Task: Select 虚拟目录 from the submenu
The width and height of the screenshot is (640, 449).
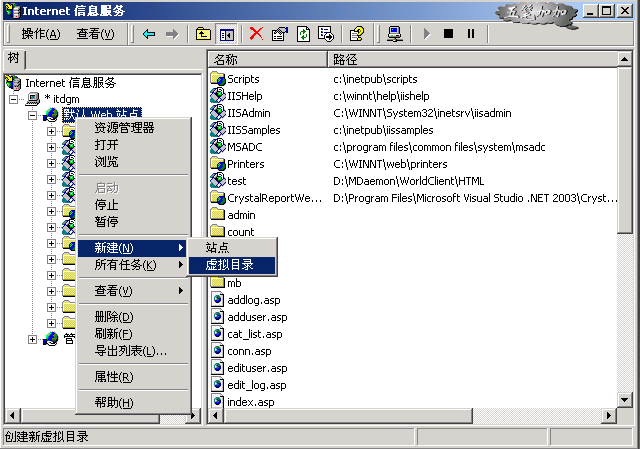Action: coord(230,265)
